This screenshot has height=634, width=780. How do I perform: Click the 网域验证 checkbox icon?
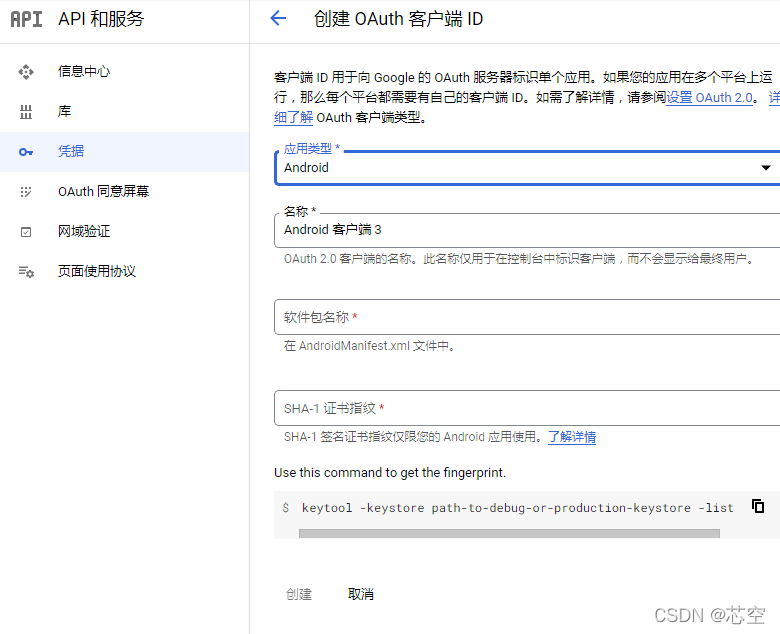tap(26, 232)
